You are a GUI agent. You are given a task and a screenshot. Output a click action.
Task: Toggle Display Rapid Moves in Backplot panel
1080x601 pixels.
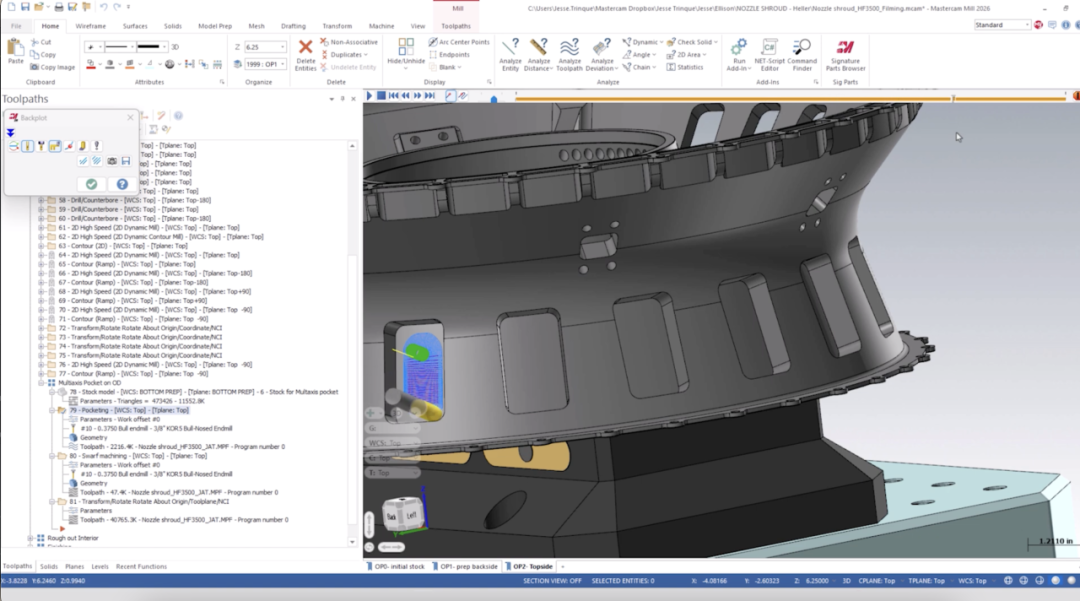pyautogui.click(x=55, y=146)
